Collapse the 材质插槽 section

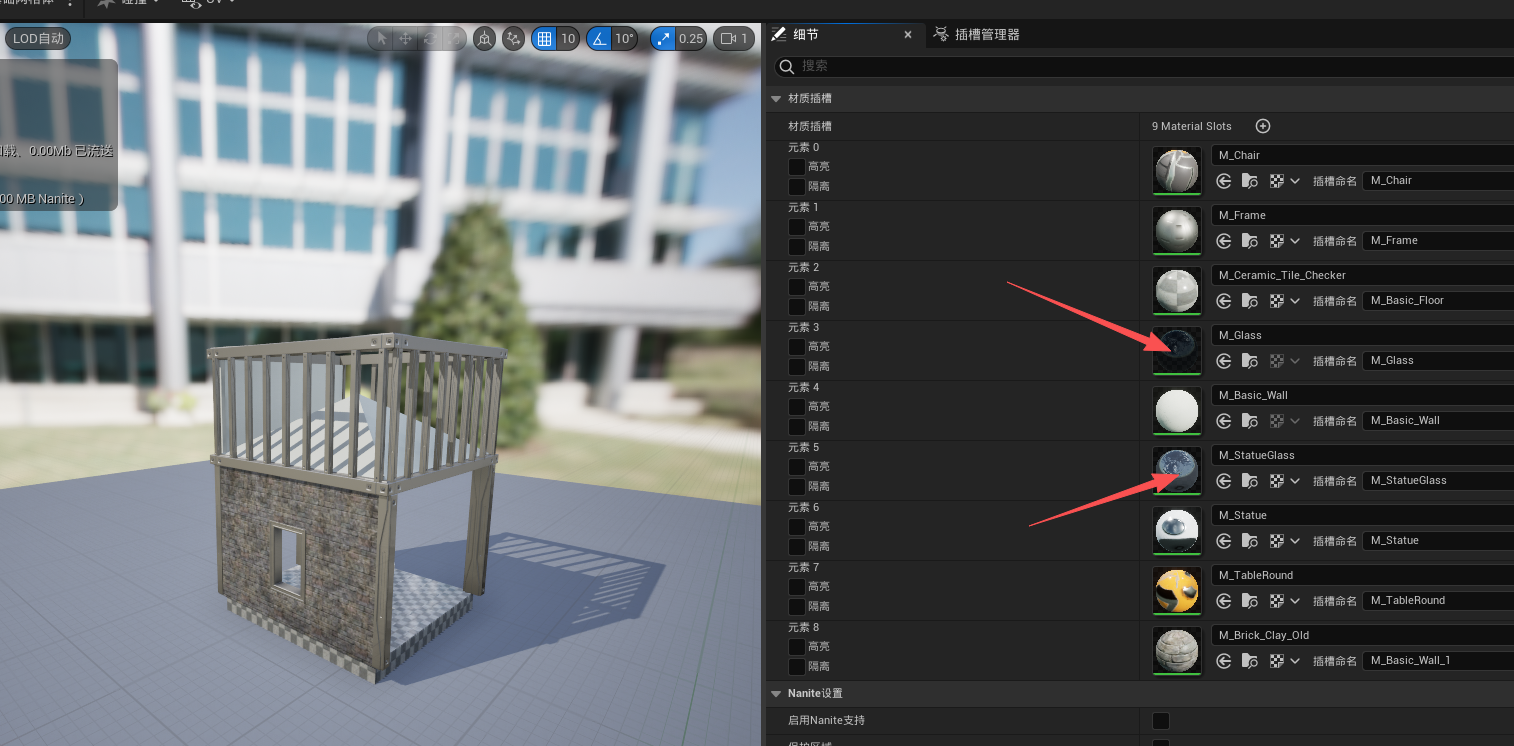tap(776, 99)
